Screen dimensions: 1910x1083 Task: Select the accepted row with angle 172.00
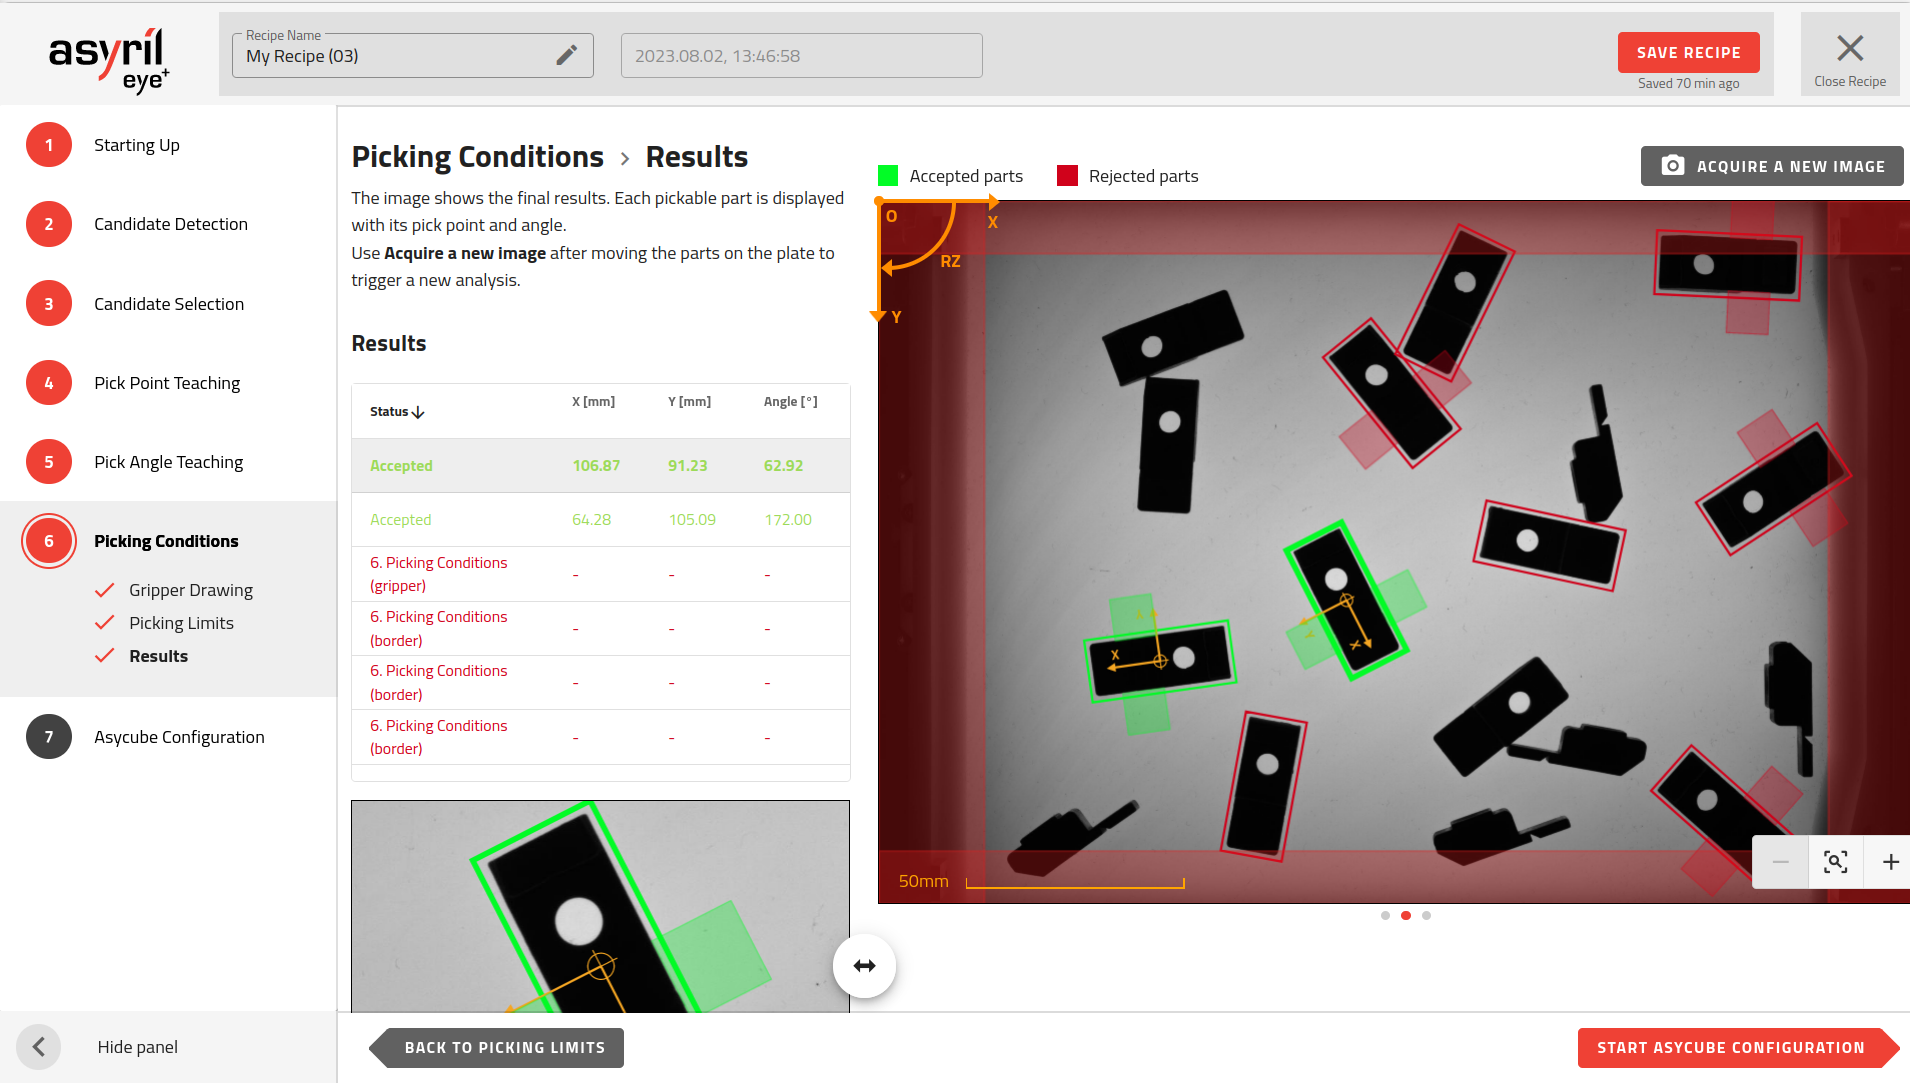point(600,520)
